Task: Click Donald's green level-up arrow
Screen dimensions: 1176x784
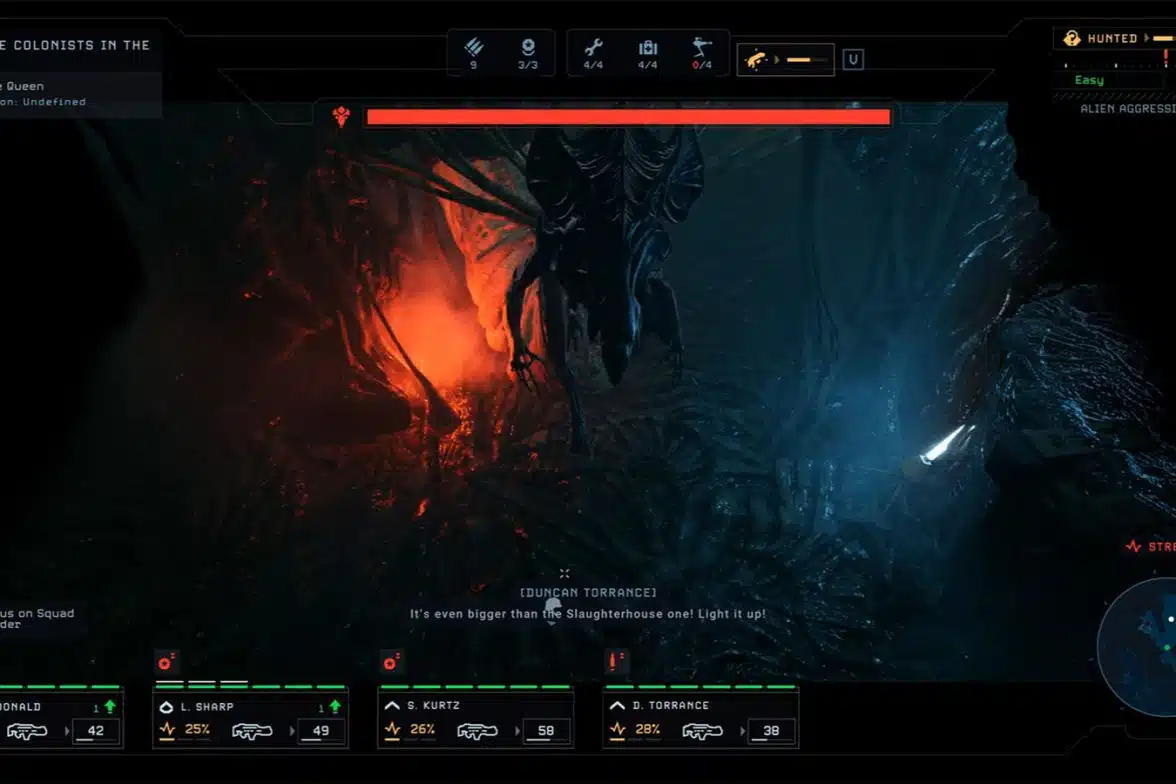Action: pyautogui.click(x=110, y=706)
